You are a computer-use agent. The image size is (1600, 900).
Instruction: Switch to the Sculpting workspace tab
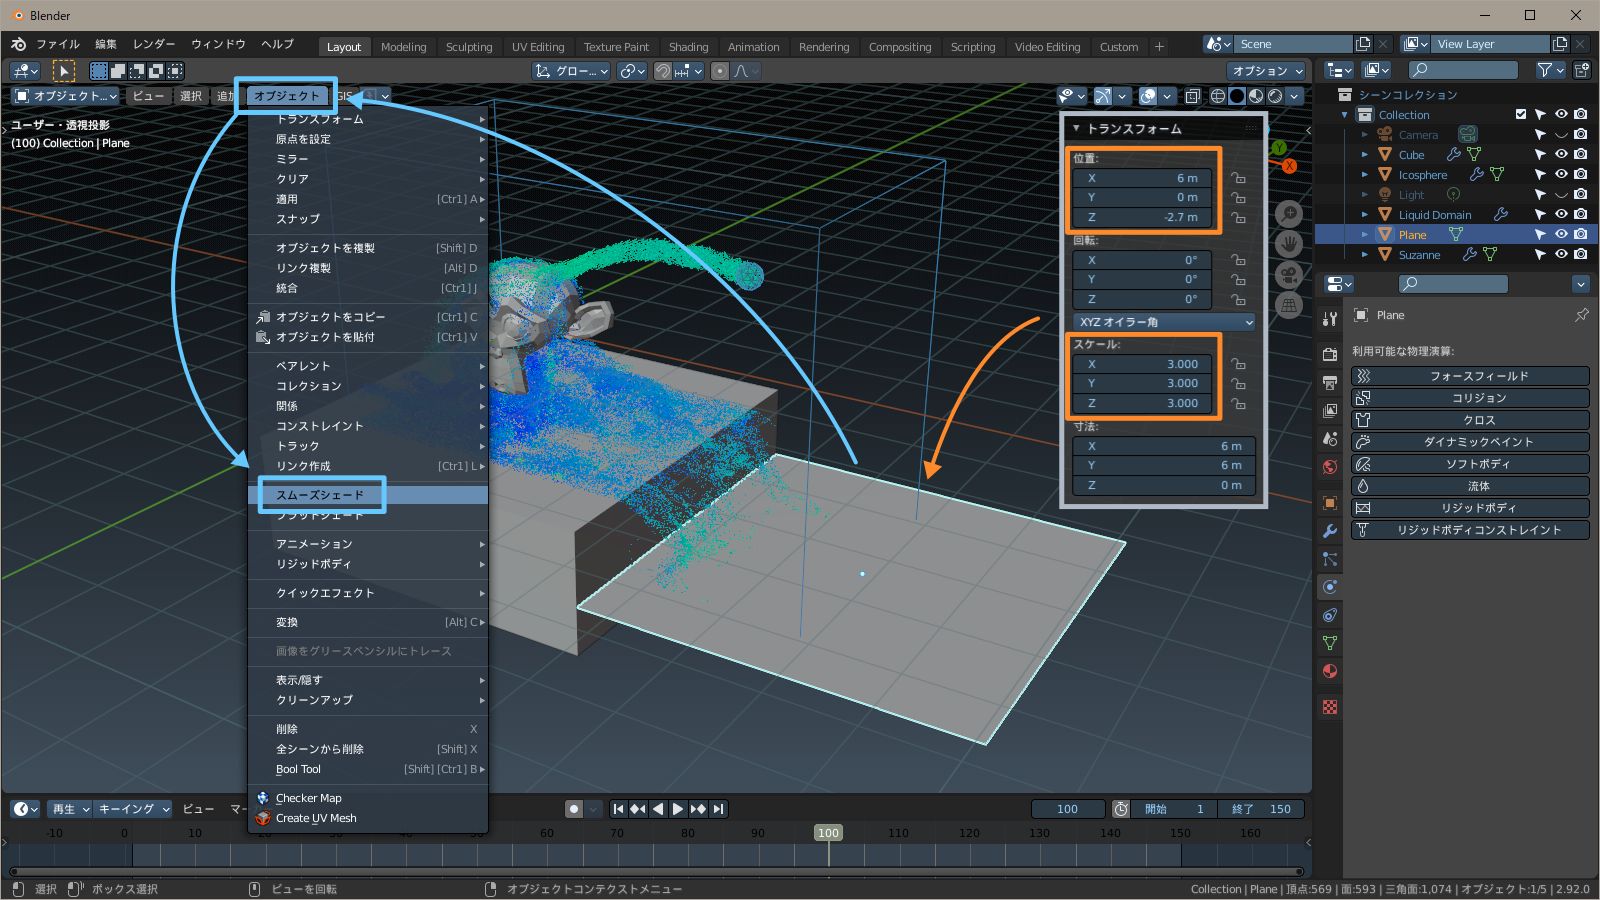tap(469, 47)
